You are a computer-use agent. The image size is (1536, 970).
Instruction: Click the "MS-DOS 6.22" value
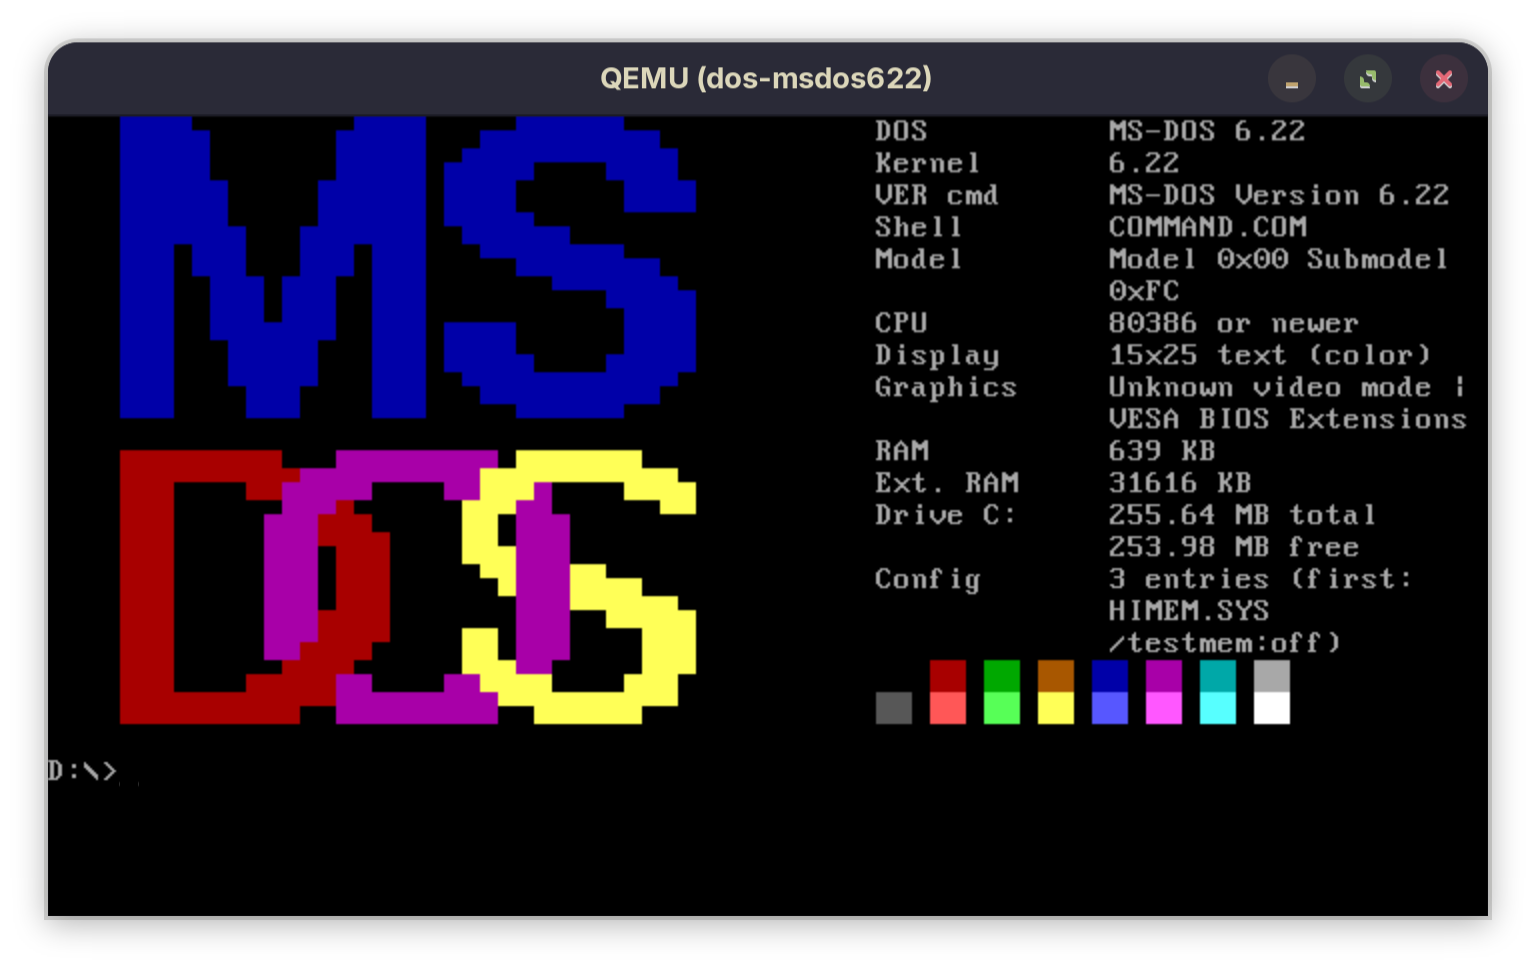pos(1207,131)
